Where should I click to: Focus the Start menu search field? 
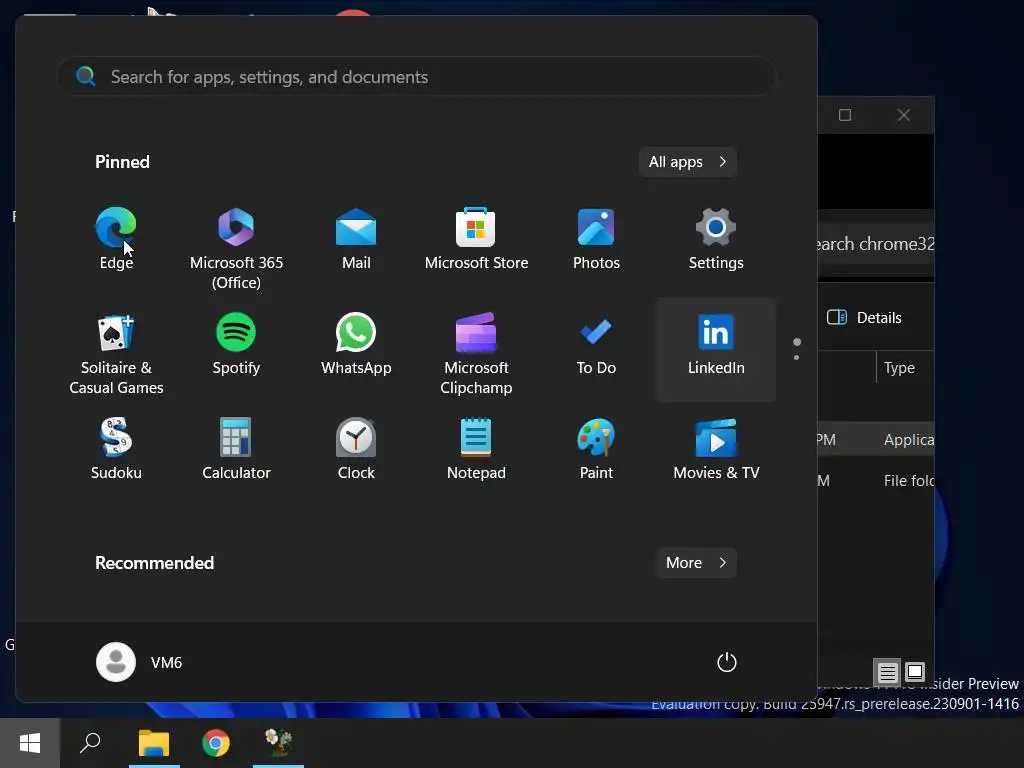pyautogui.click(x=417, y=76)
